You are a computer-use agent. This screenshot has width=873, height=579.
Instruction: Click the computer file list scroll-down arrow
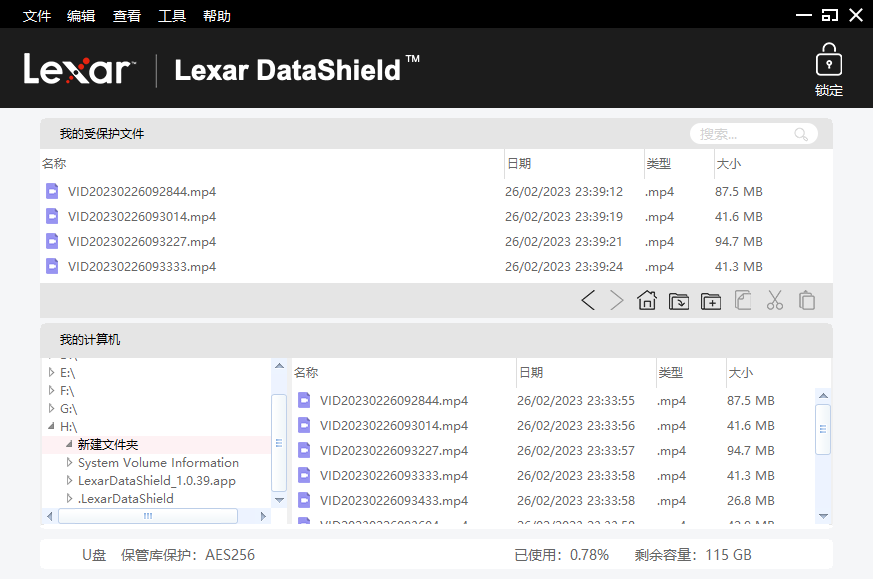coord(823,516)
